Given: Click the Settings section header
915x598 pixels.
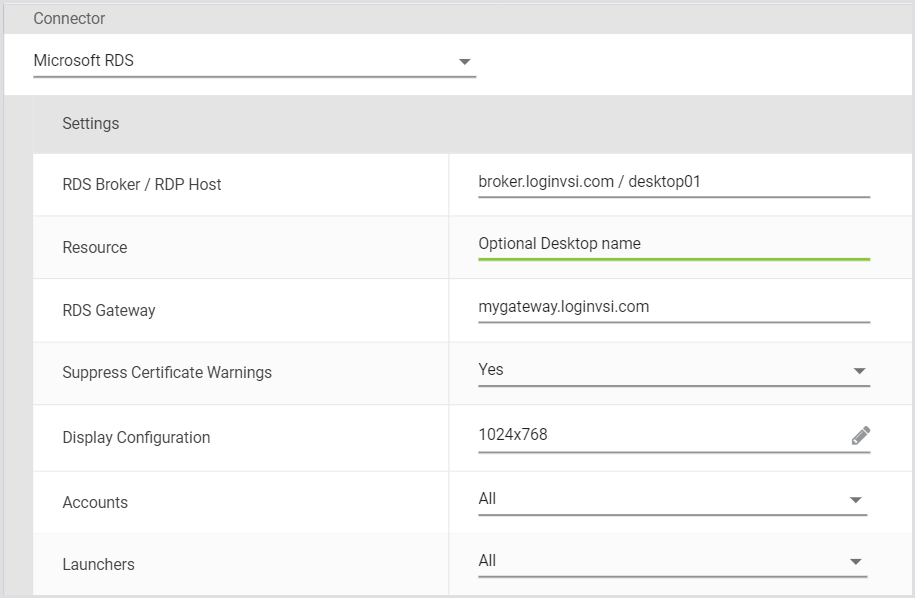Looking at the screenshot, I should pyautogui.click(x=91, y=124).
